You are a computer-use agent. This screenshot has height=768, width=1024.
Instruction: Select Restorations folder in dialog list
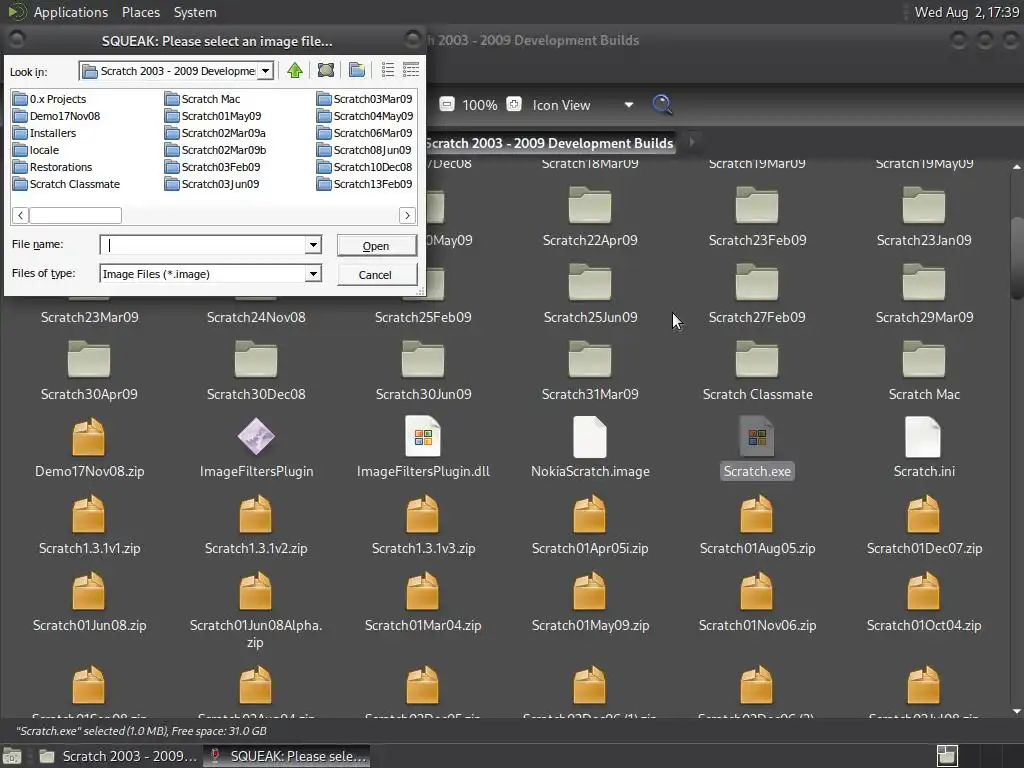(53, 167)
